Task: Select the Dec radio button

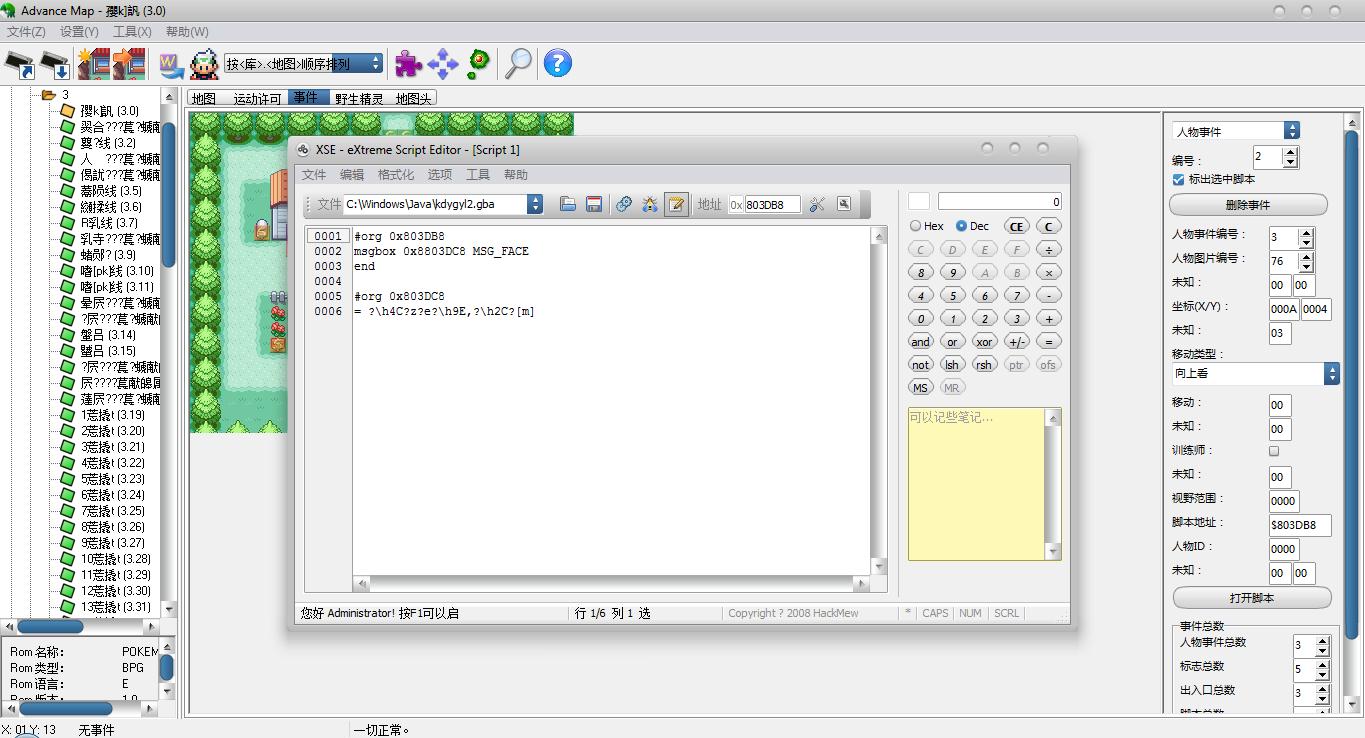Action: coord(961,226)
